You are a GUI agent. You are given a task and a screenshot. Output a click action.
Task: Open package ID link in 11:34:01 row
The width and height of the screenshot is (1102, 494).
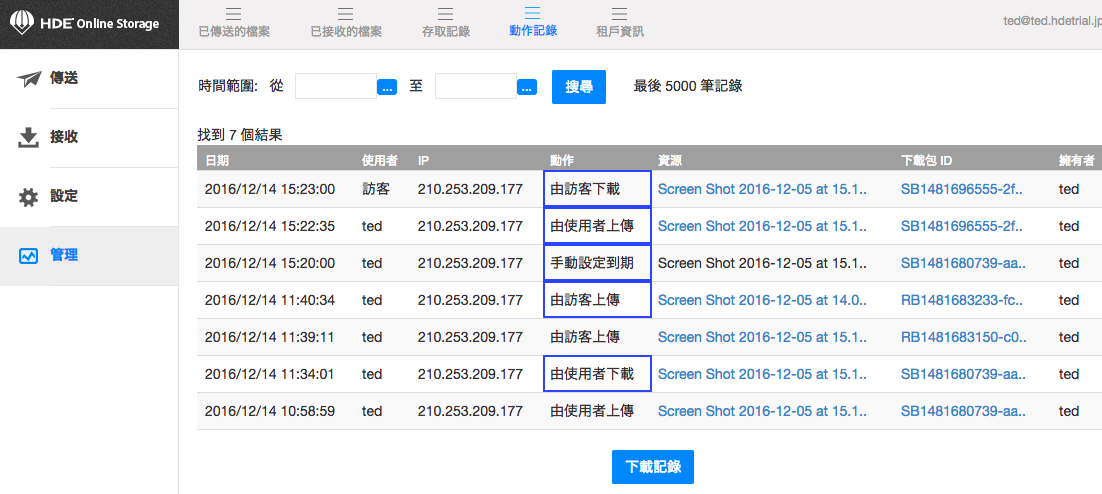[964, 374]
